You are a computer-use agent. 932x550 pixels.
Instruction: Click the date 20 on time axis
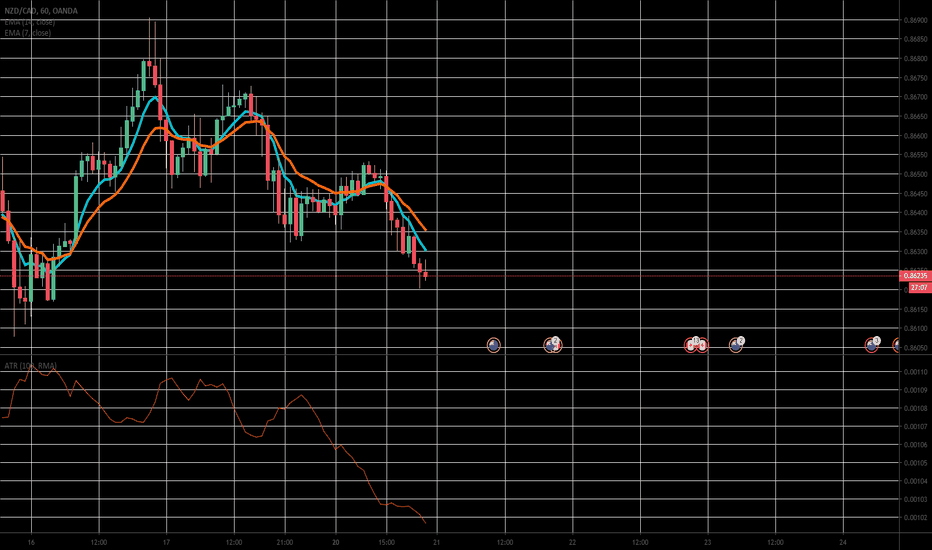point(336,542)
